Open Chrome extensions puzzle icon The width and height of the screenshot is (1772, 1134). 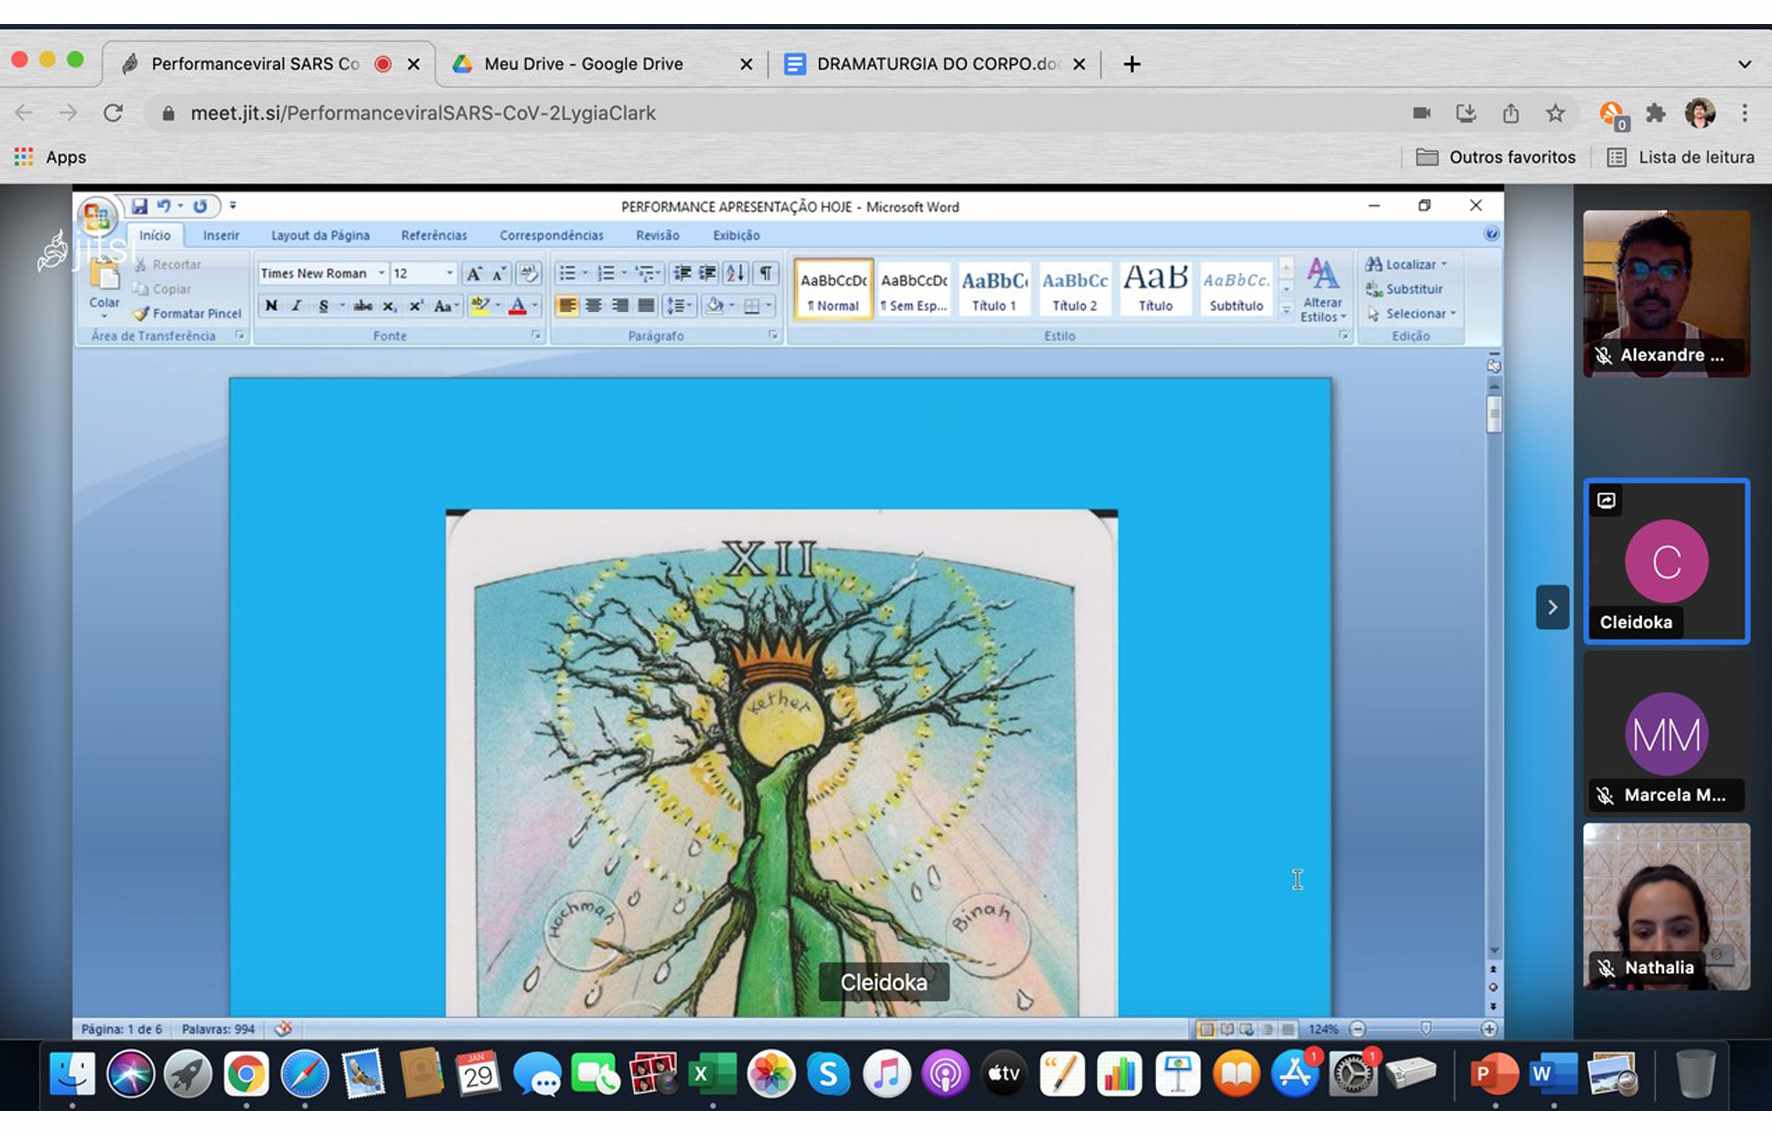[1656, 113]
